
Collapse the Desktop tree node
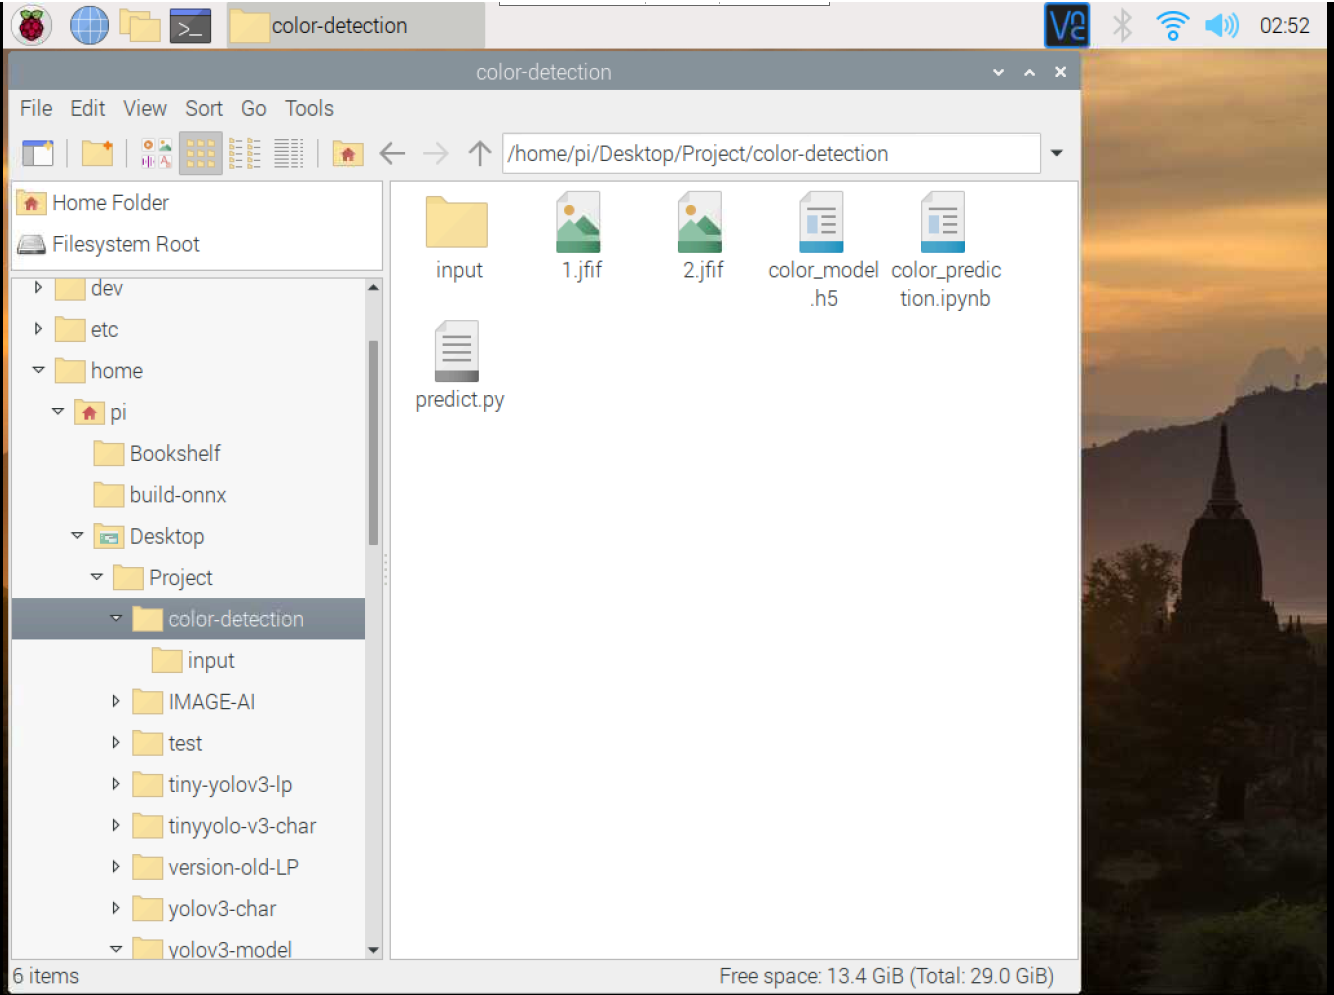[x=77, y=535]
